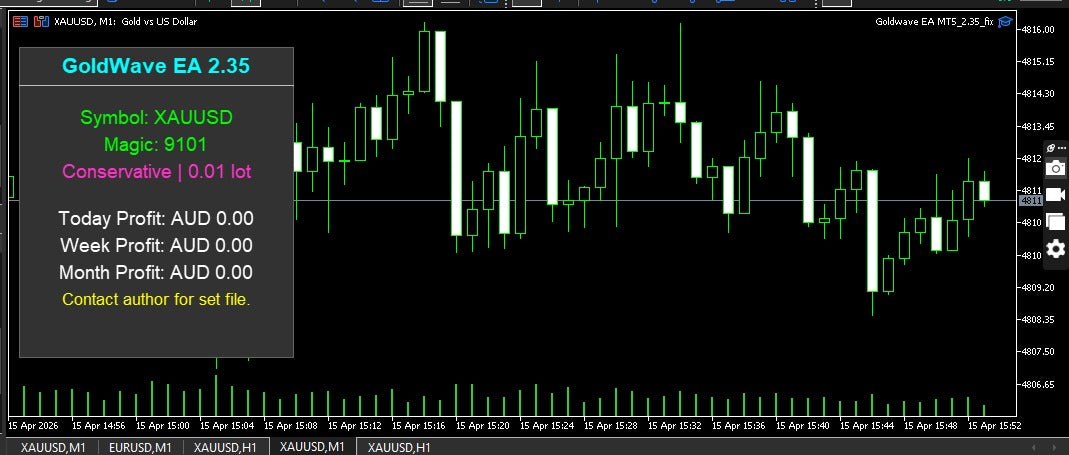Click the 'Contact author for set file.' text

[156, 299]
